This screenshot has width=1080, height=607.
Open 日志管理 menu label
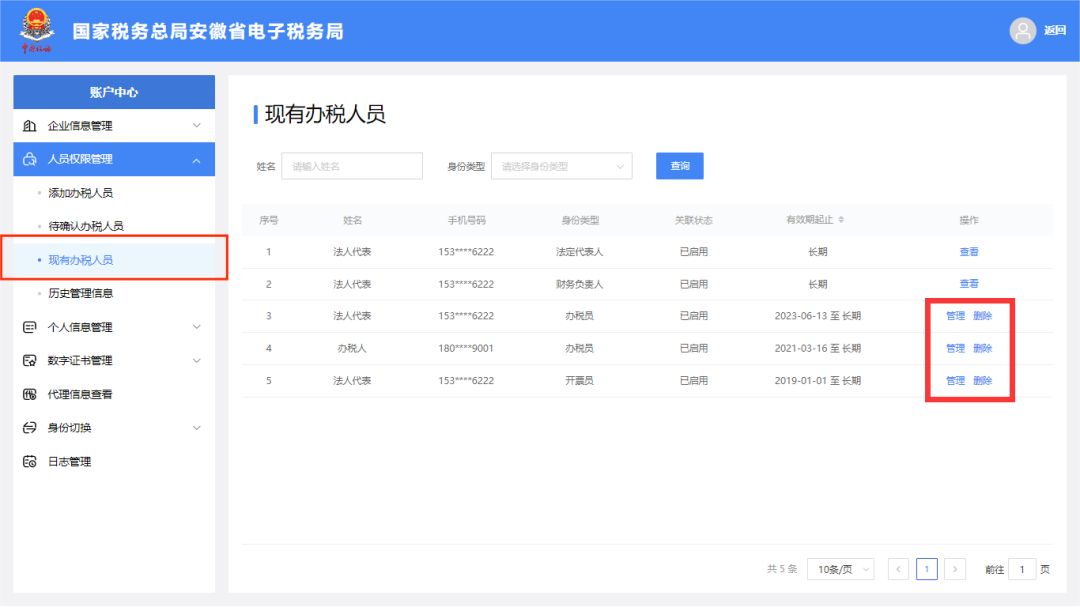coord(69,462)
